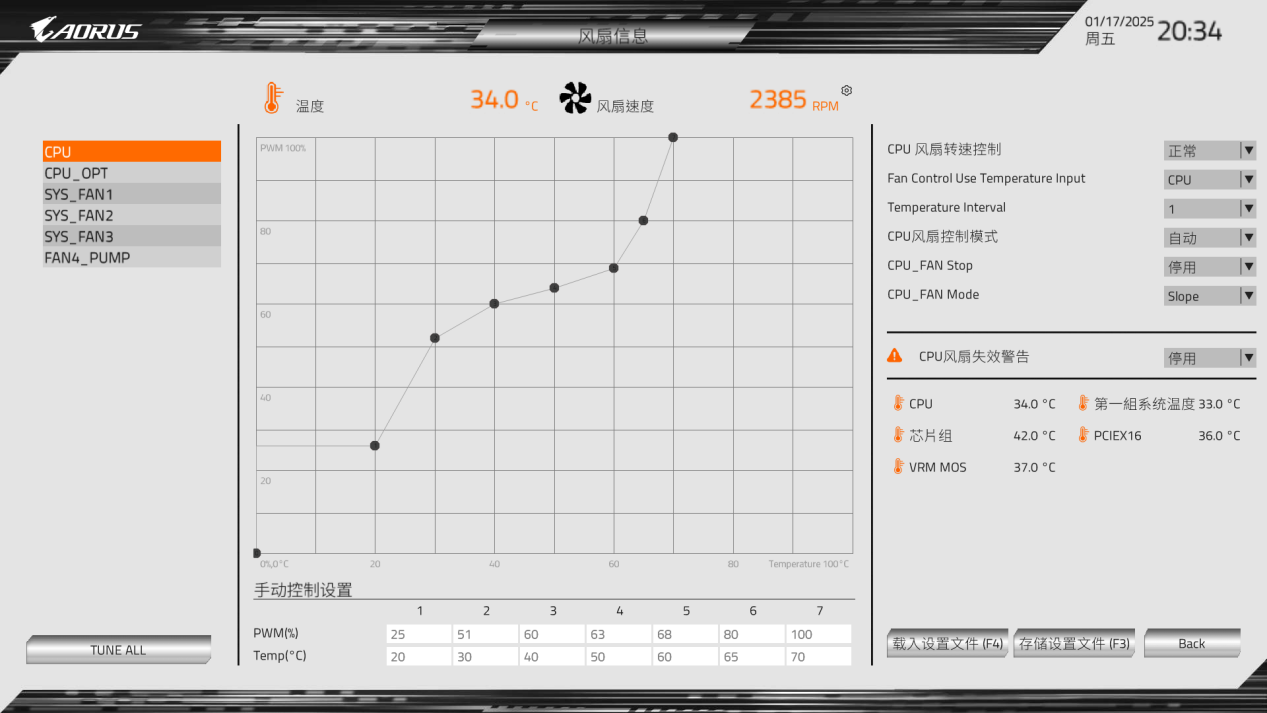Screen dimensions: 1267x713
Task: Click the AORUS logo in the top-left
Action: (86, 30)
